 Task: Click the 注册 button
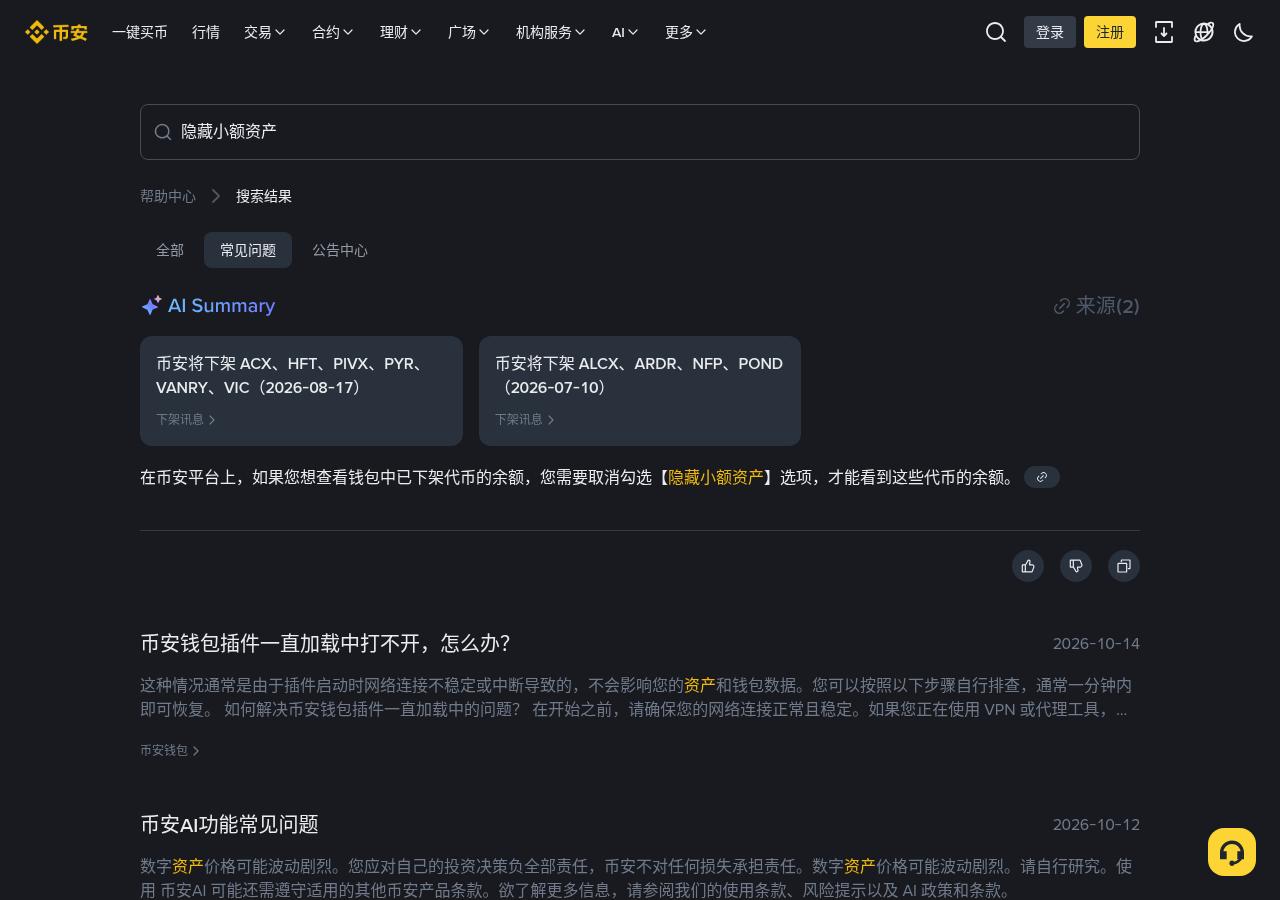(x=1110, y=32)
